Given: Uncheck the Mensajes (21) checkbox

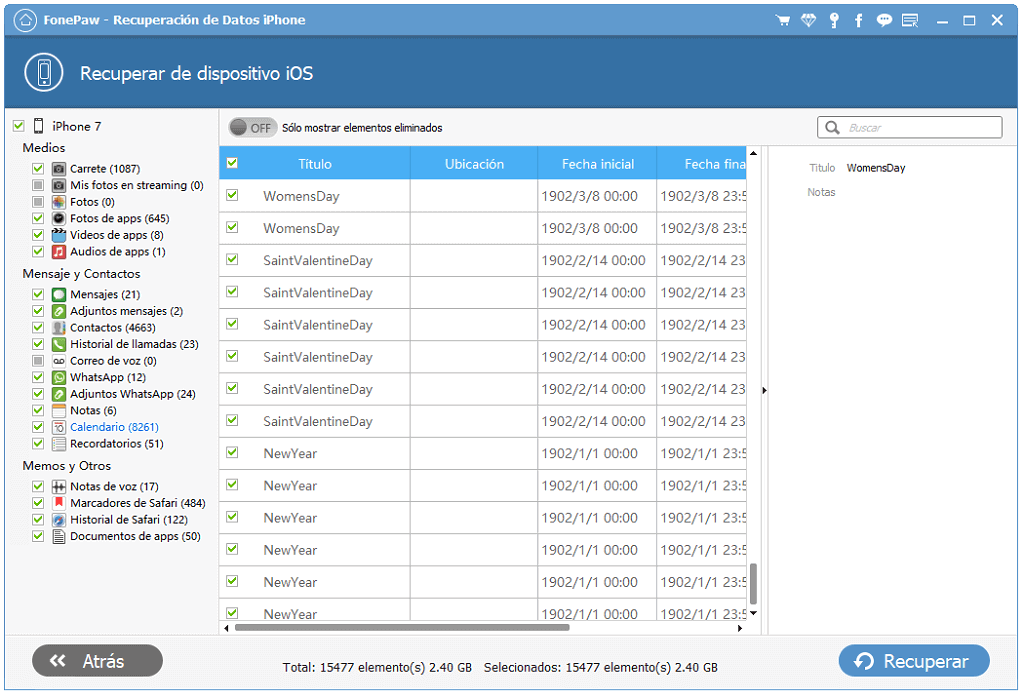Looking at the screenshot, I should click(x=38, y=295).
